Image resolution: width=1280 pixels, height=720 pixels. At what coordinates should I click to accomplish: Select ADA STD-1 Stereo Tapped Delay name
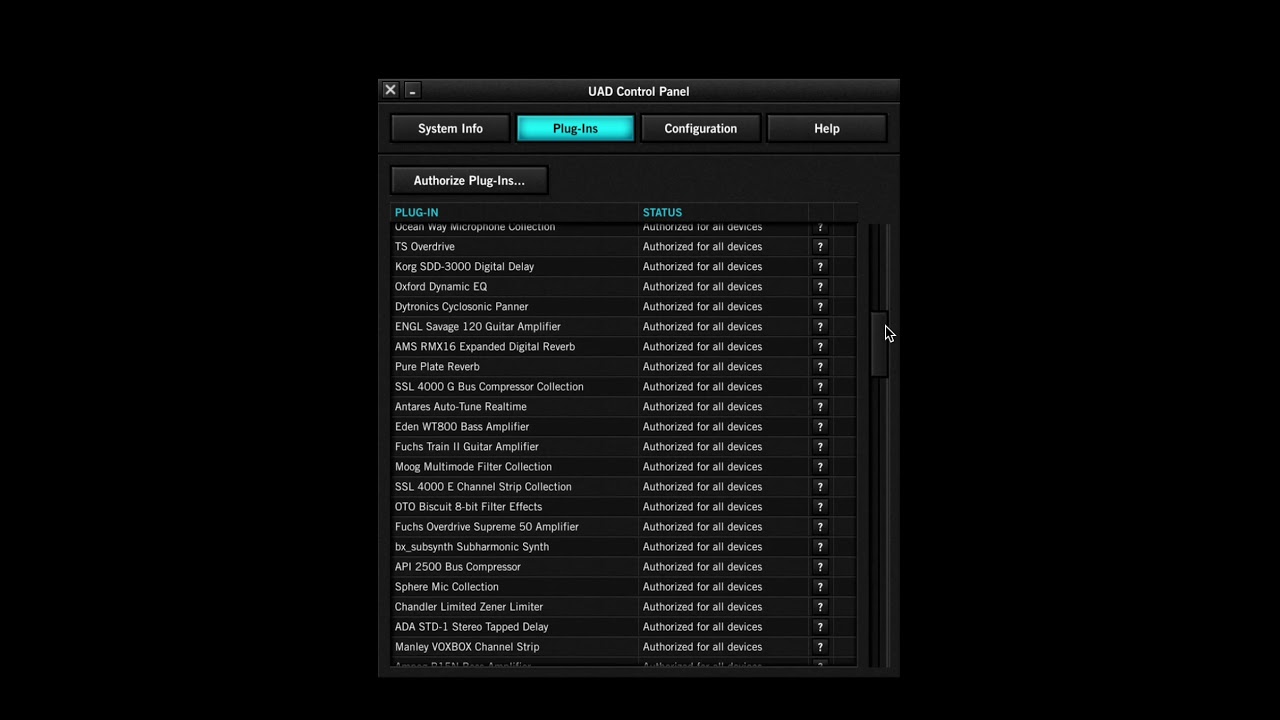click(x=471, y=627)
